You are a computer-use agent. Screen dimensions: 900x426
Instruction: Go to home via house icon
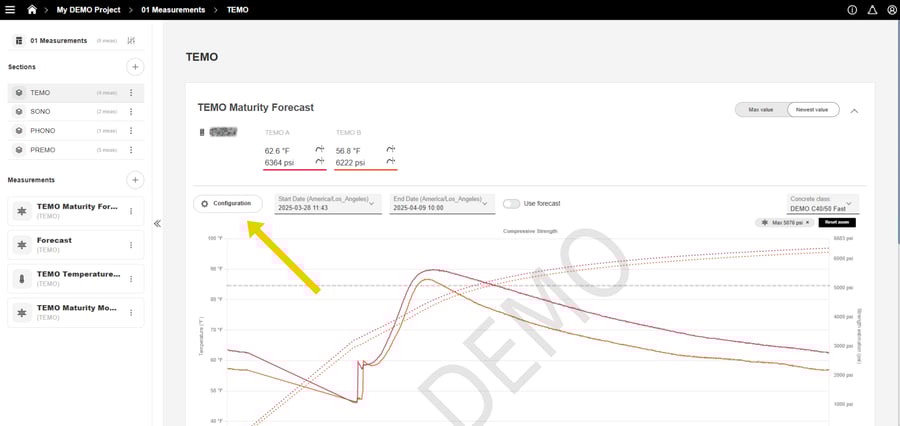coord(32,10)
